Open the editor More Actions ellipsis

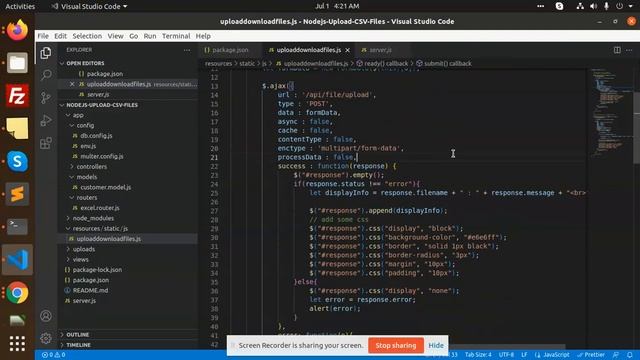pyautogui.click(x=629, y=50)
